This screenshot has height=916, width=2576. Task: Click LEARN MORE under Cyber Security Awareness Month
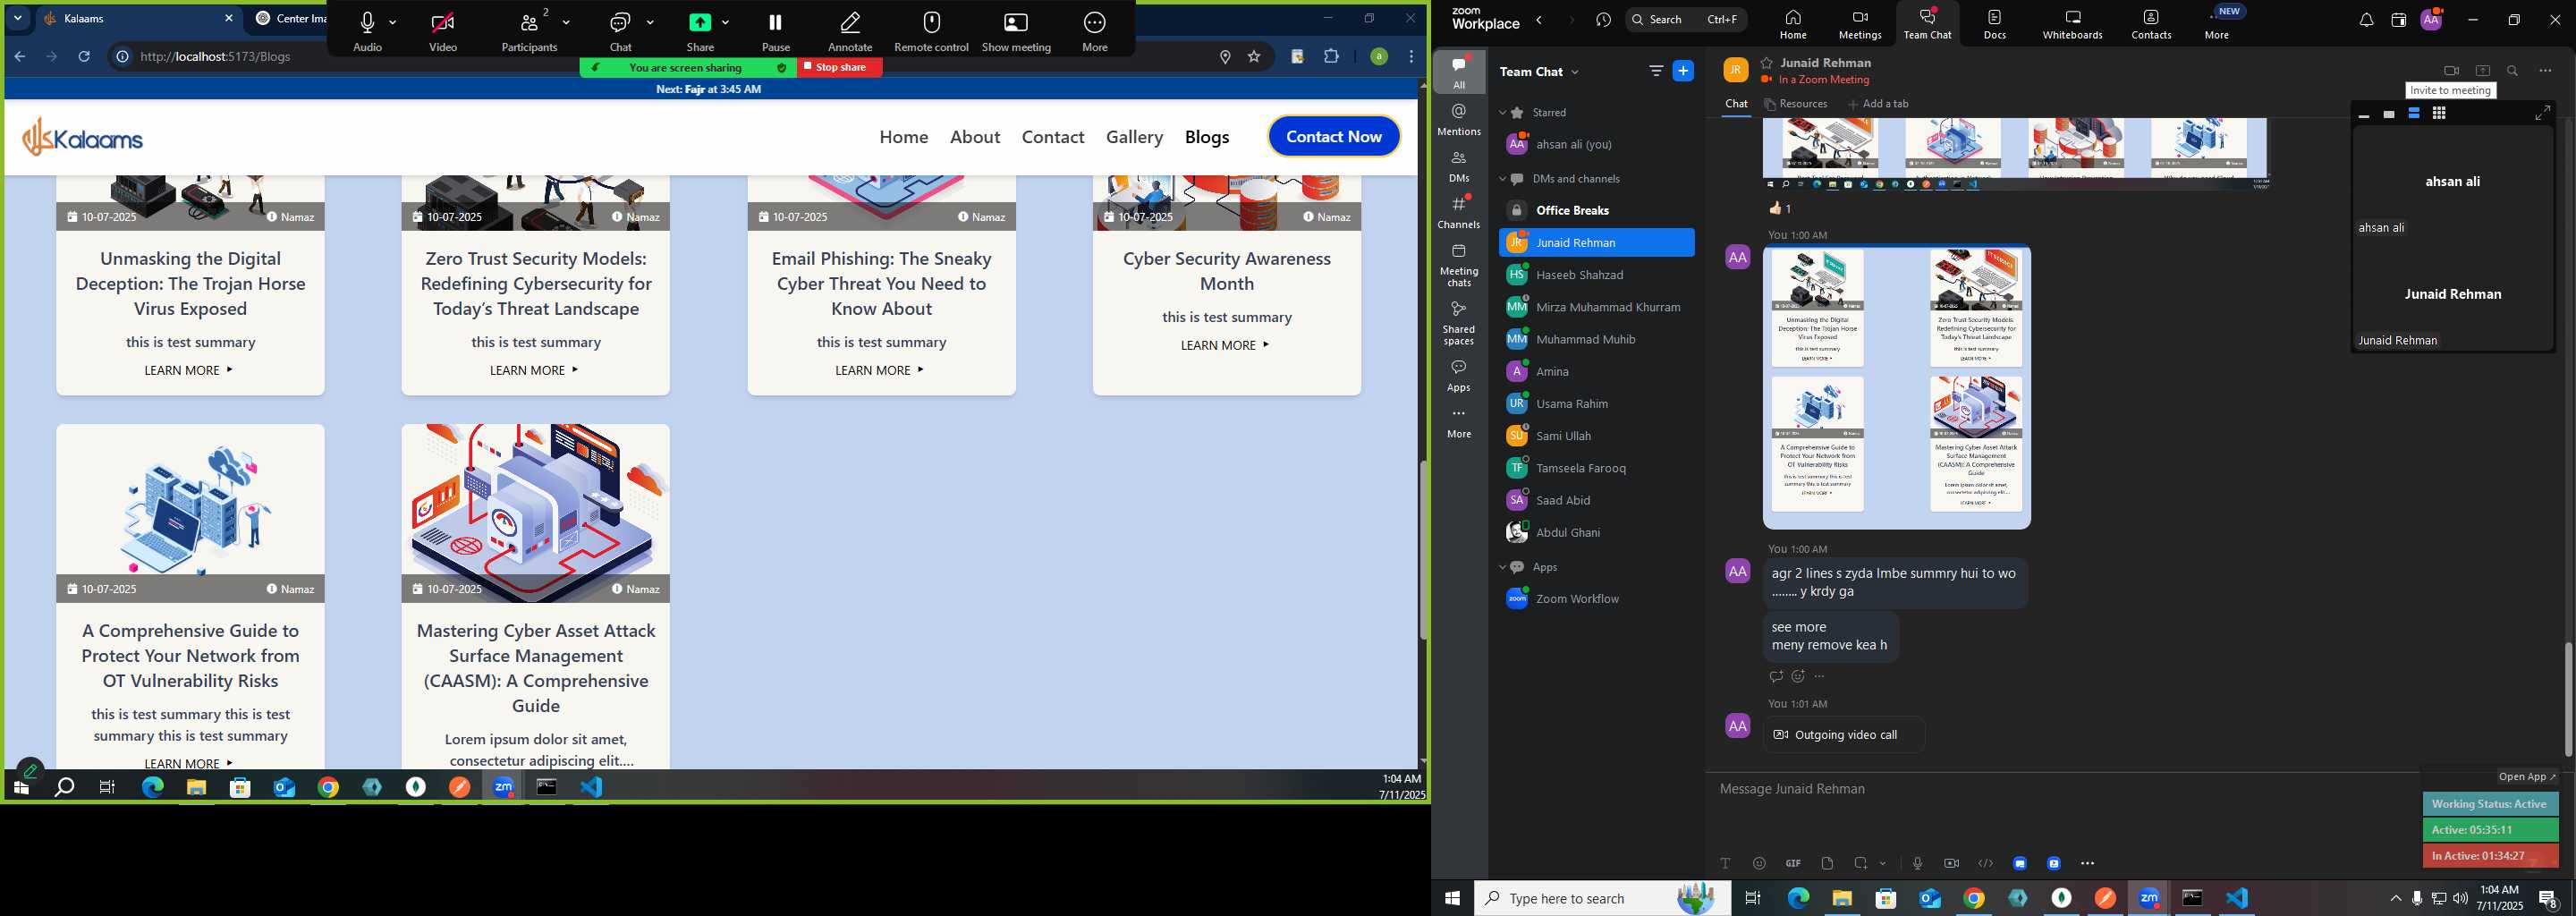1225,345
